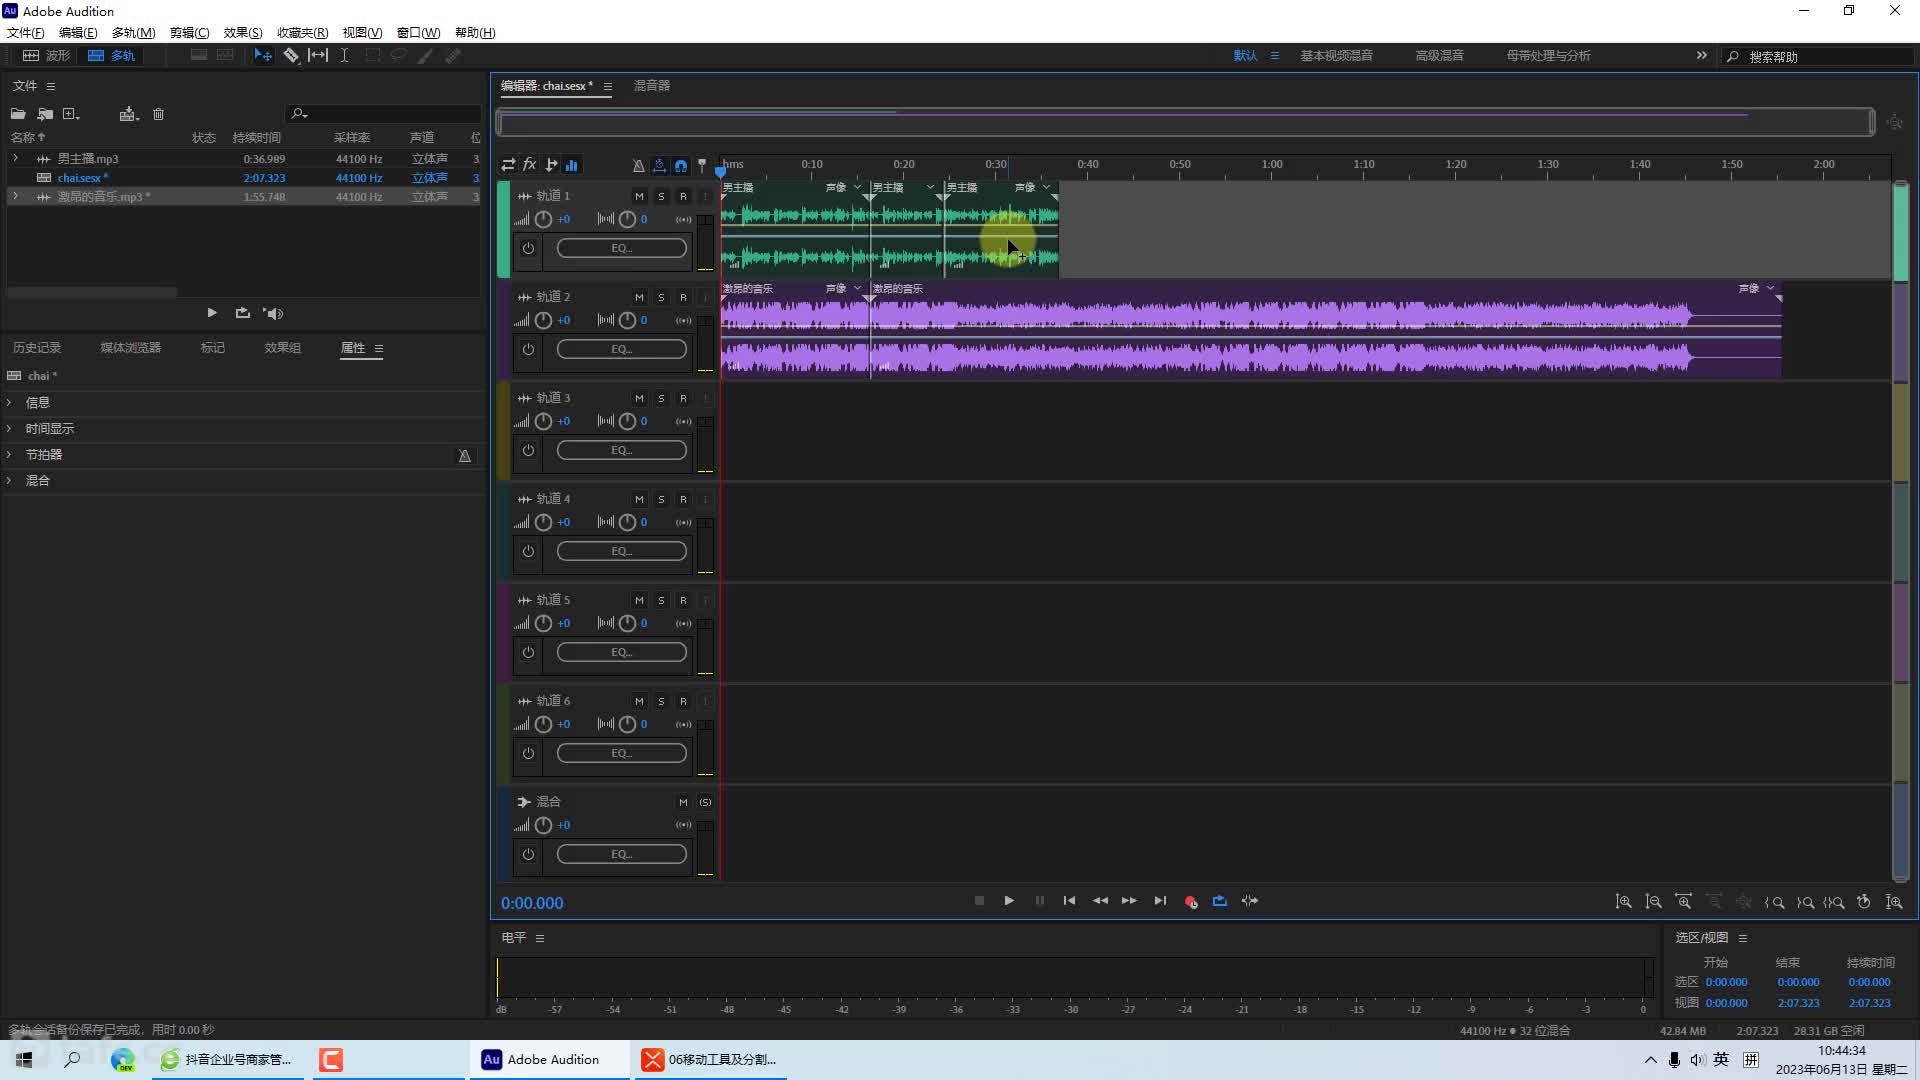Open 文件 panel menu icon
Image resolution: width=1920 pixels, height=1080 pixels.
(x=51, y=86)
